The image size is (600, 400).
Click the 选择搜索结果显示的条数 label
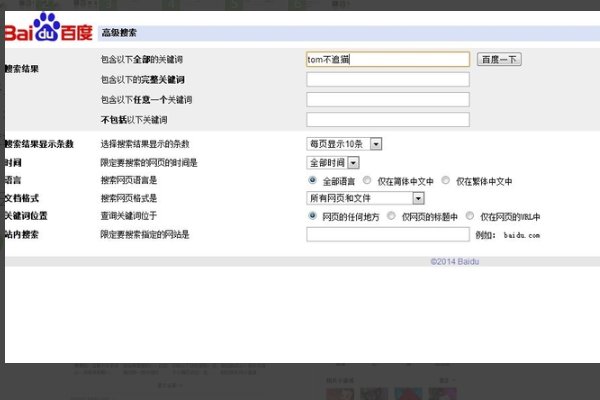145,144
